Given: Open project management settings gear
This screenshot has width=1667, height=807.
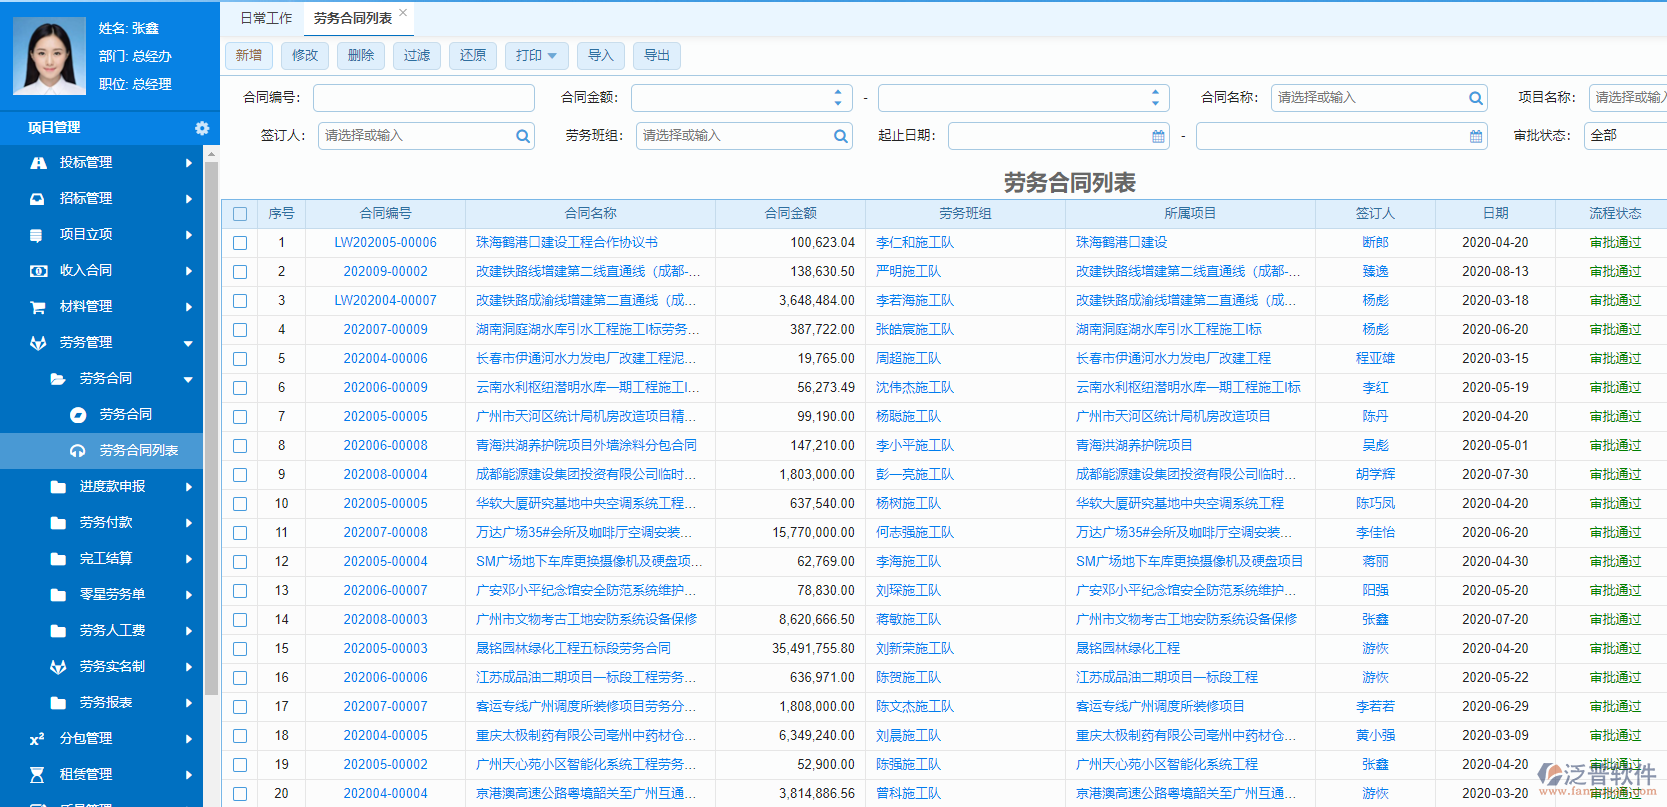Looking at the screenshot, I should click(202, 128).
